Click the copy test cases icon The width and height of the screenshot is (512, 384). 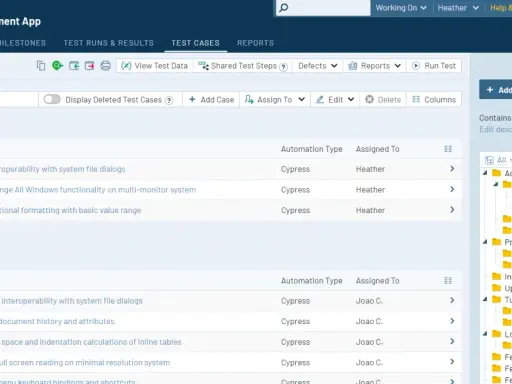(x=41, y=66)
